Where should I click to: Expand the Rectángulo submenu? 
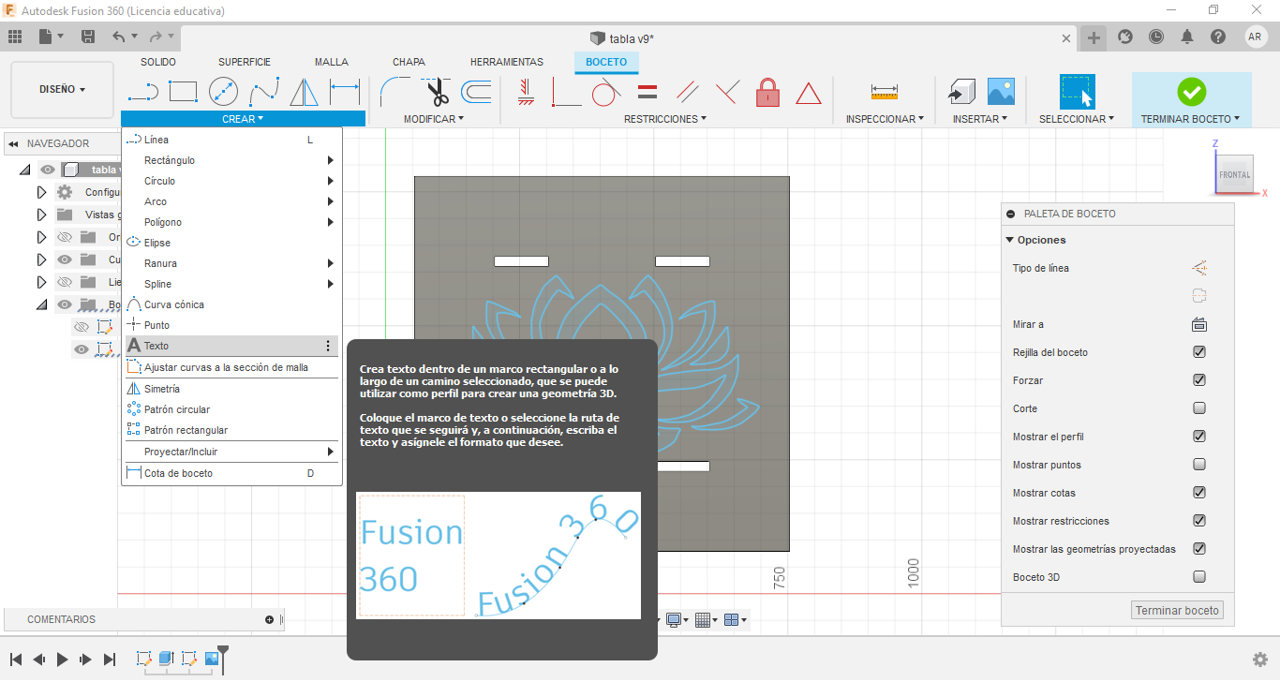tap(231, 160)
